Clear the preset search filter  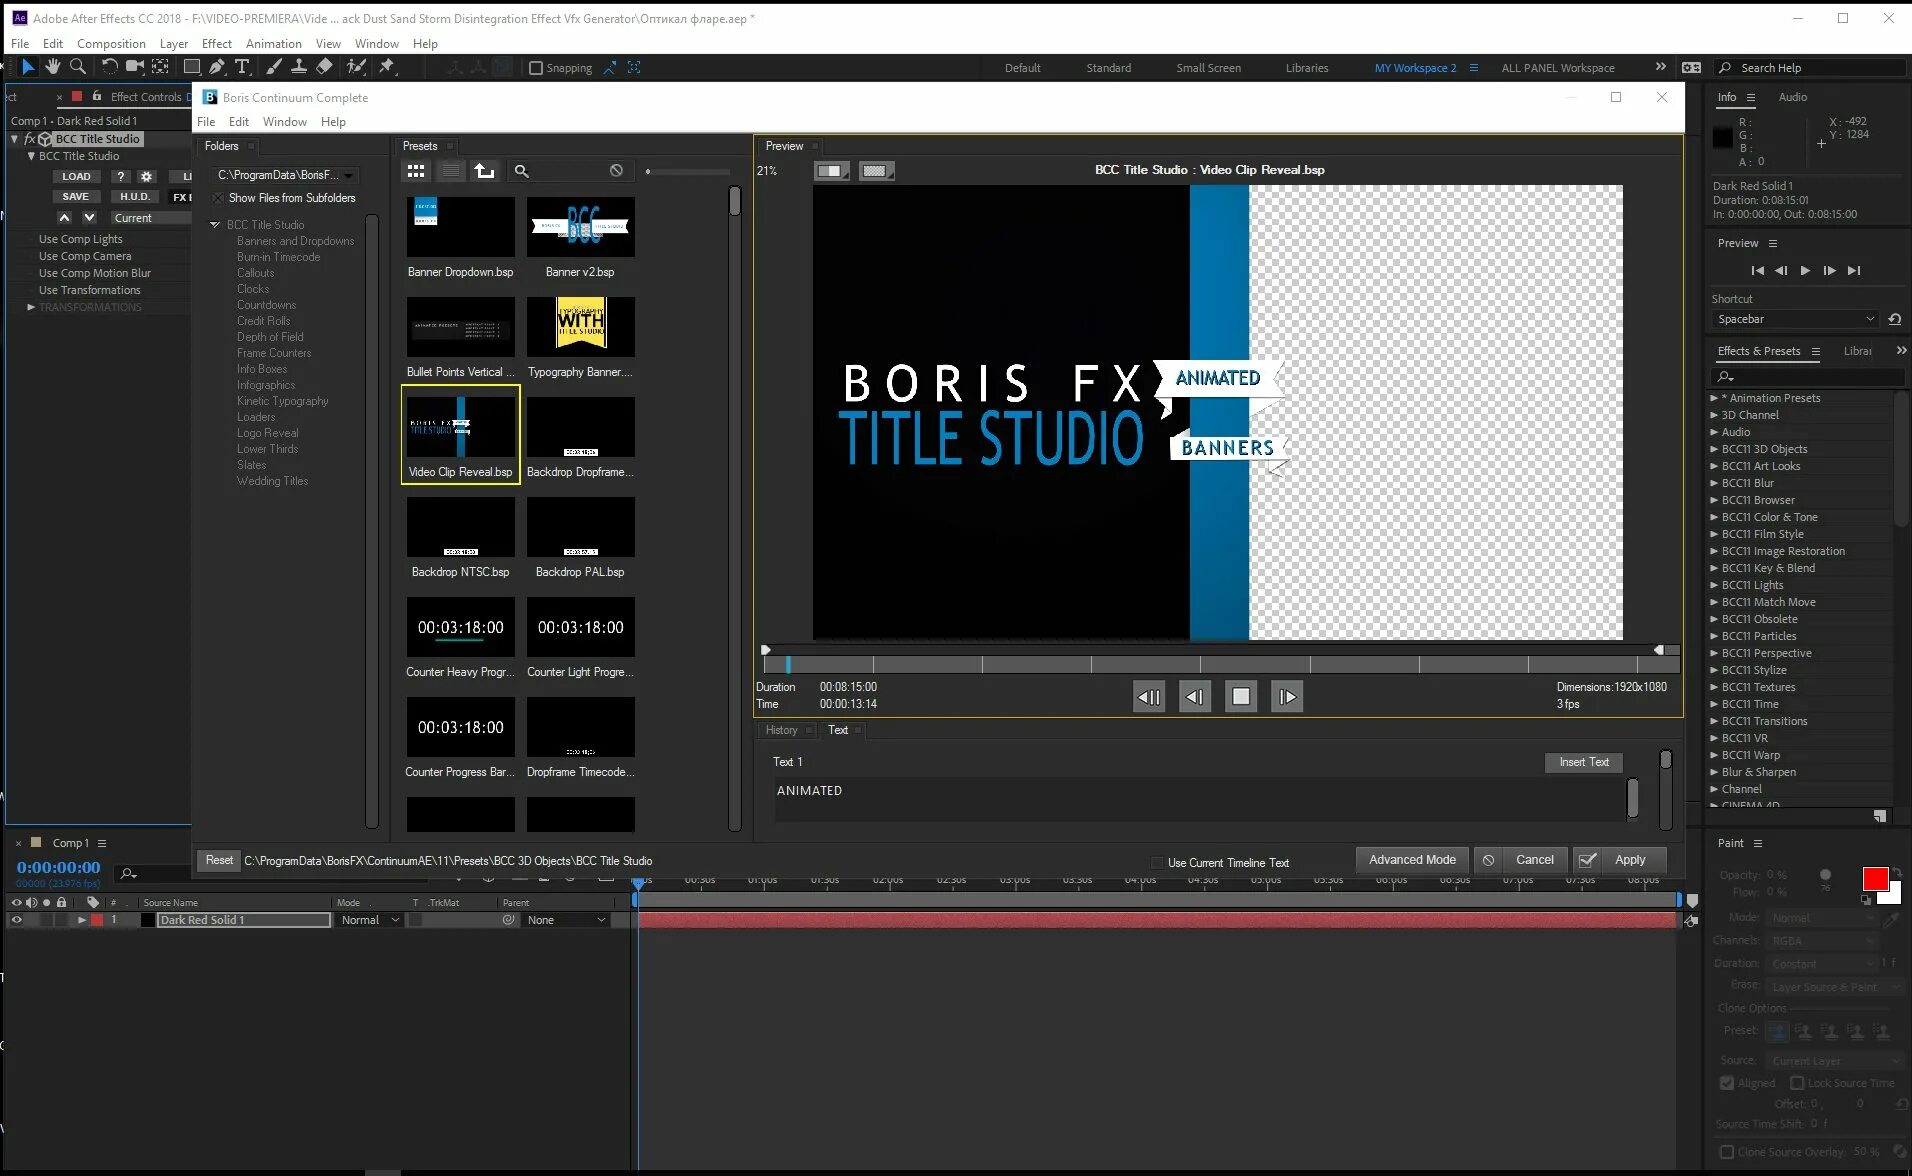coord(616,171)
